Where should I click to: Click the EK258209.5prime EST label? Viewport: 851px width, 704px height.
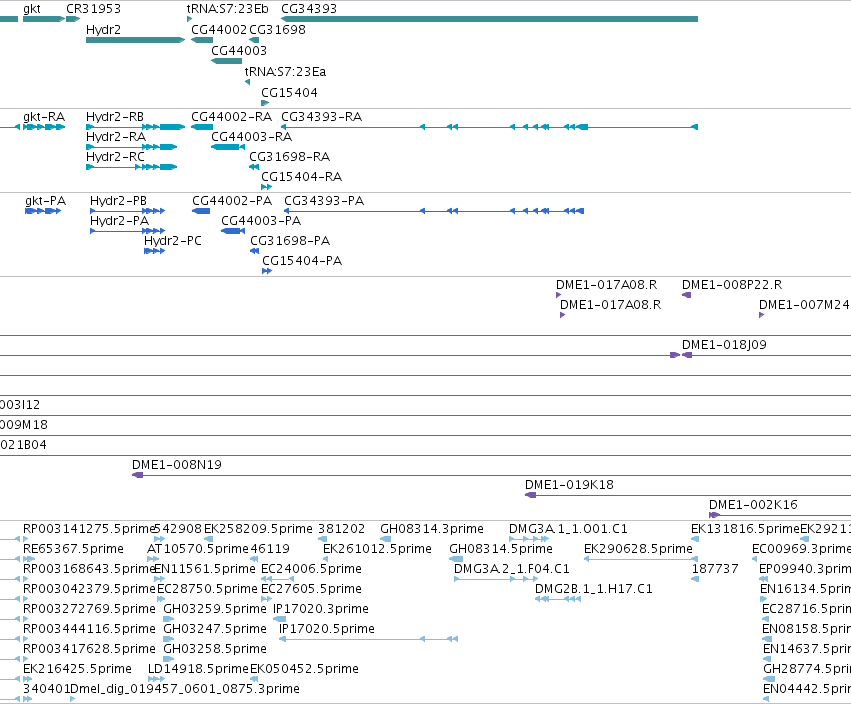(258, 529)
